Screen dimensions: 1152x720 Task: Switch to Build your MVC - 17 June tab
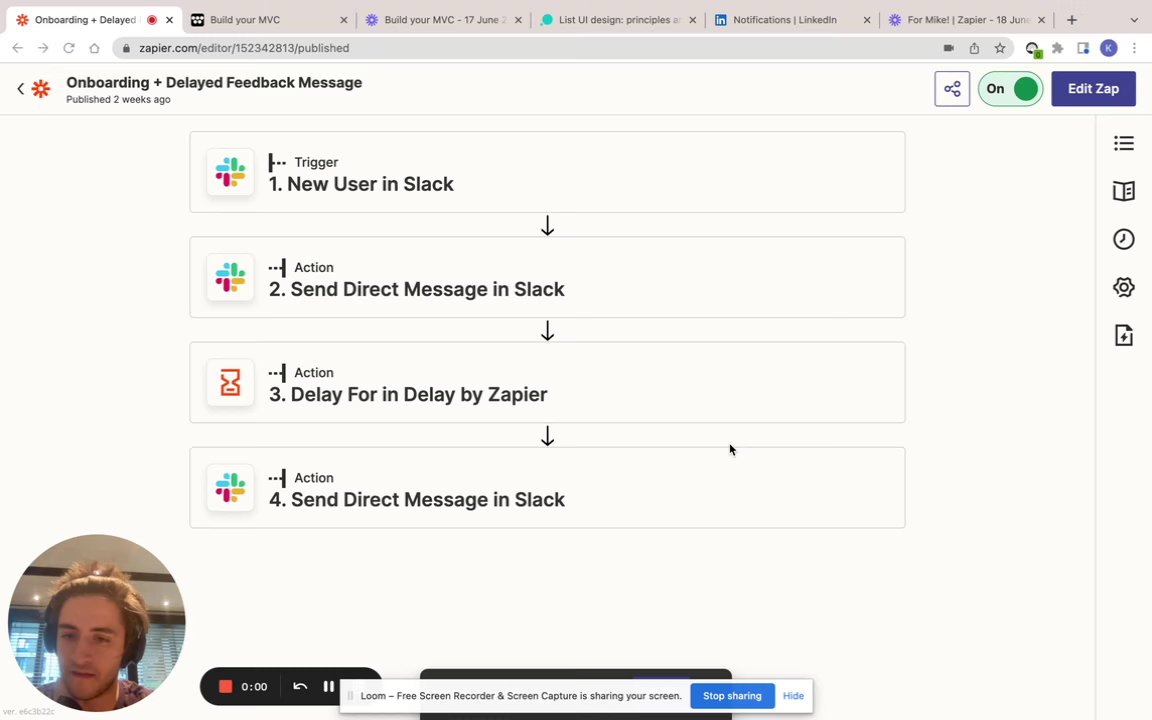point(442,20)
